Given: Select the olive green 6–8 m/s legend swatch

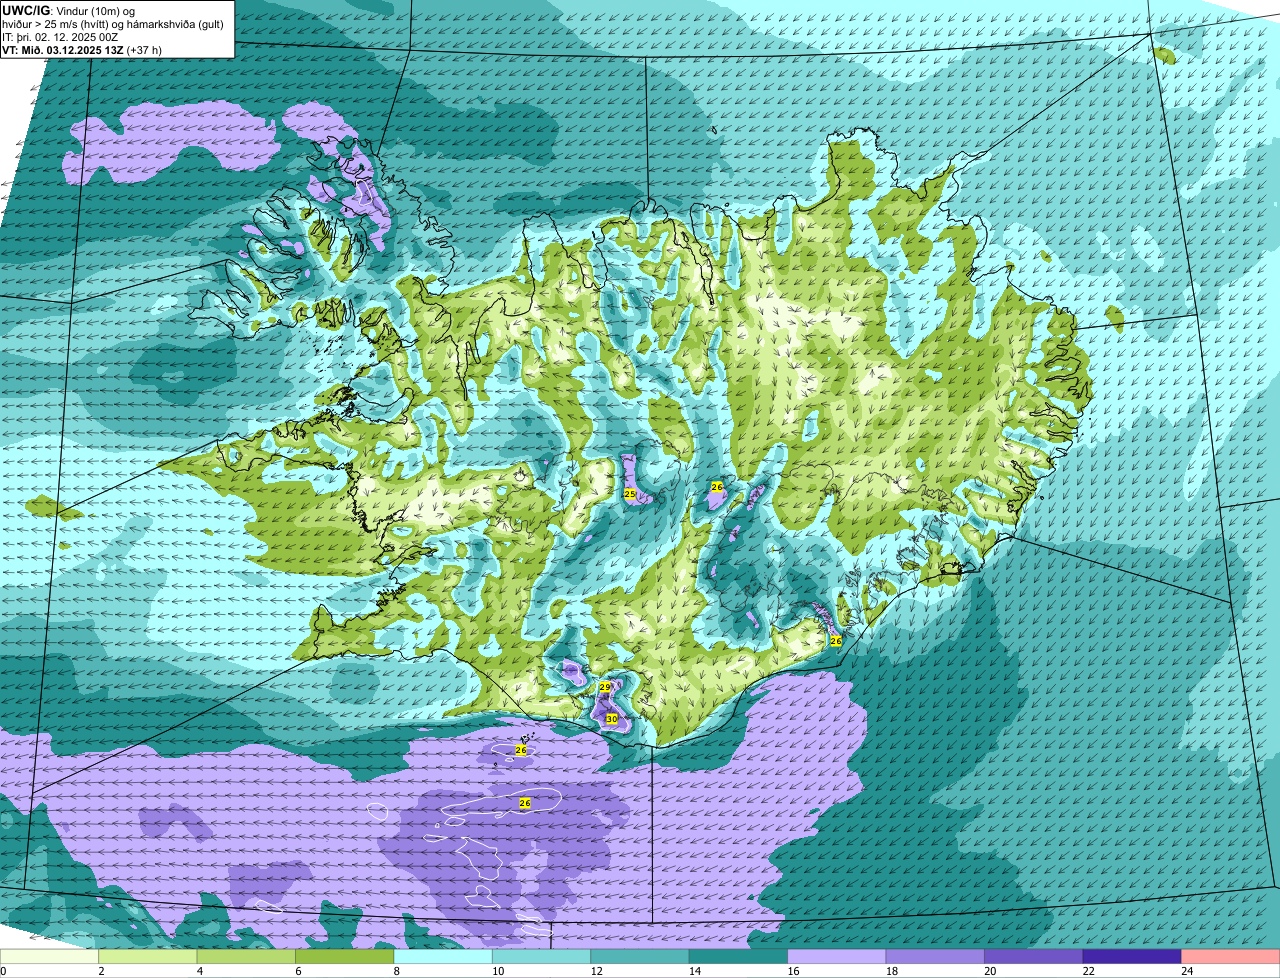Looking at the screenshot, I should [345, 956].
